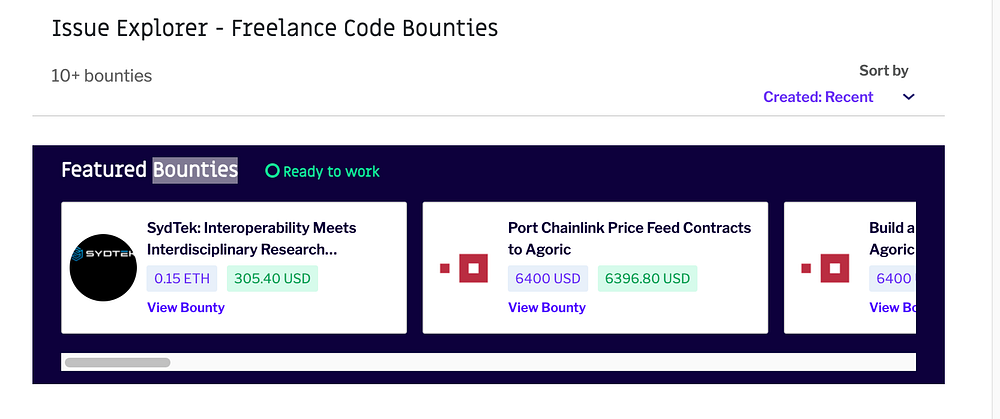Open SydTek Interoperability bounty title
The width and height of the screenshot is (1000, 419).
251,238
